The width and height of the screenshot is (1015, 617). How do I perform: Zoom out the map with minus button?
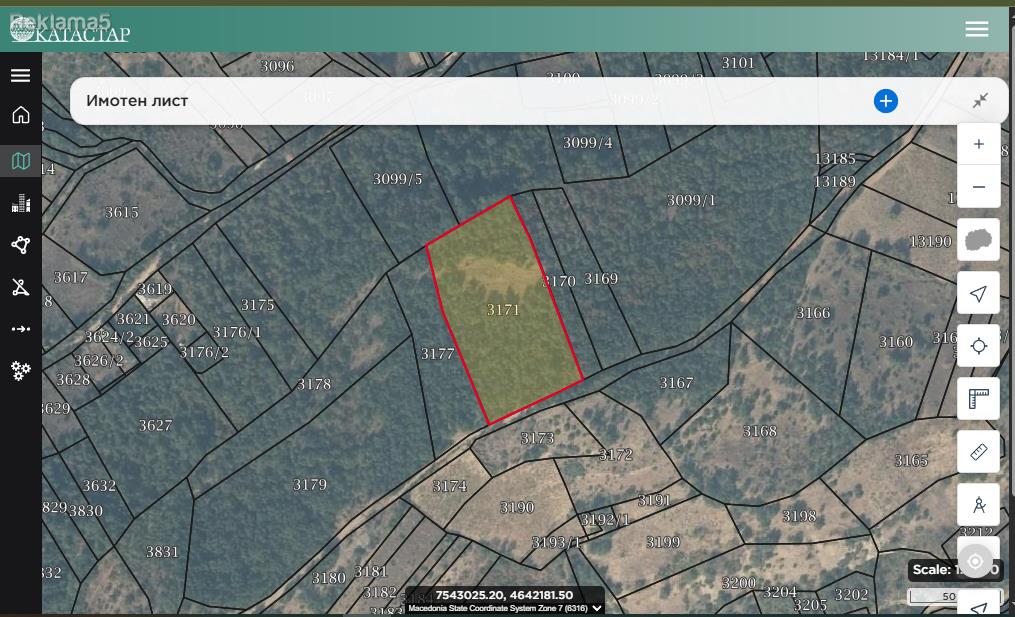979,186
